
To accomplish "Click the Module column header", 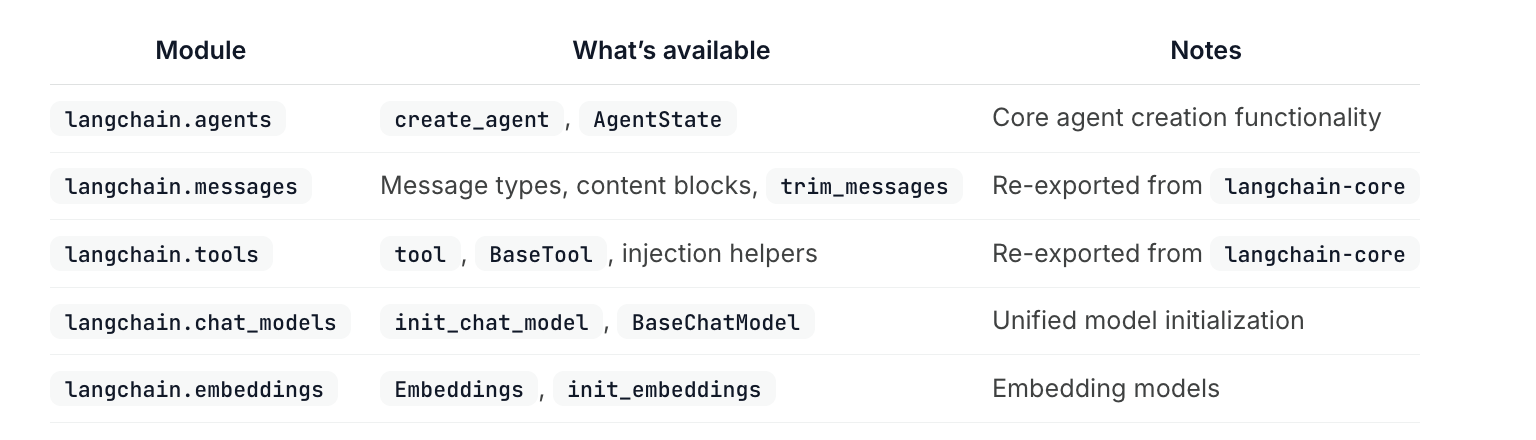I will pos(201,51).
